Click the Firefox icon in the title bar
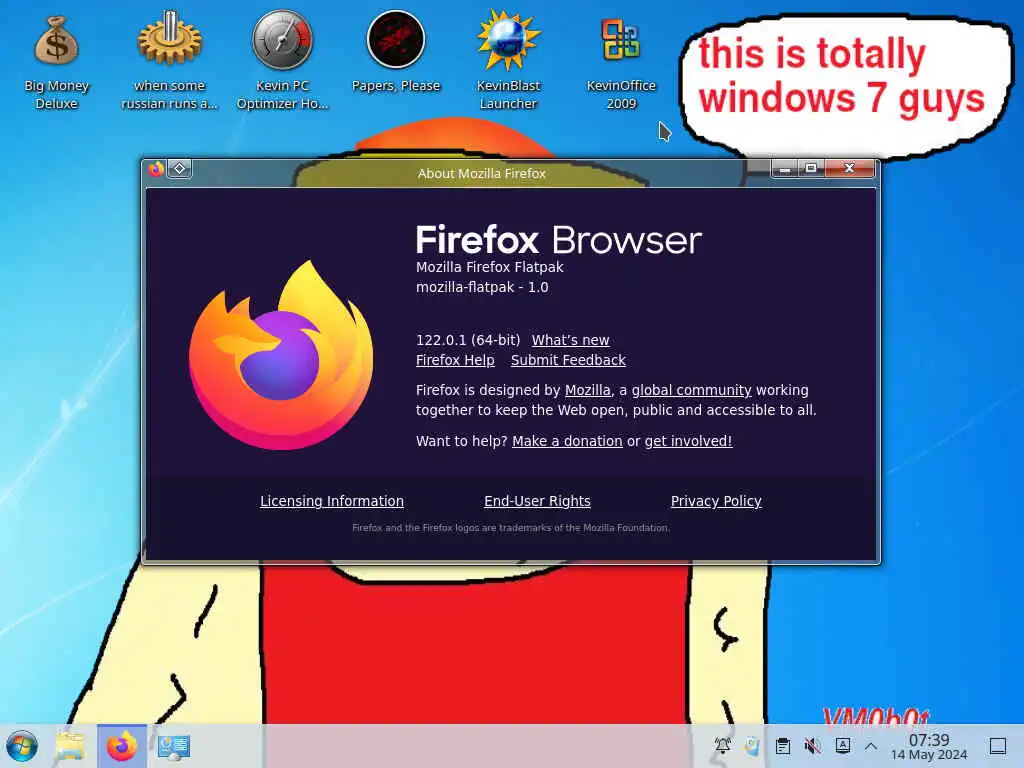 tap(156, 169)
